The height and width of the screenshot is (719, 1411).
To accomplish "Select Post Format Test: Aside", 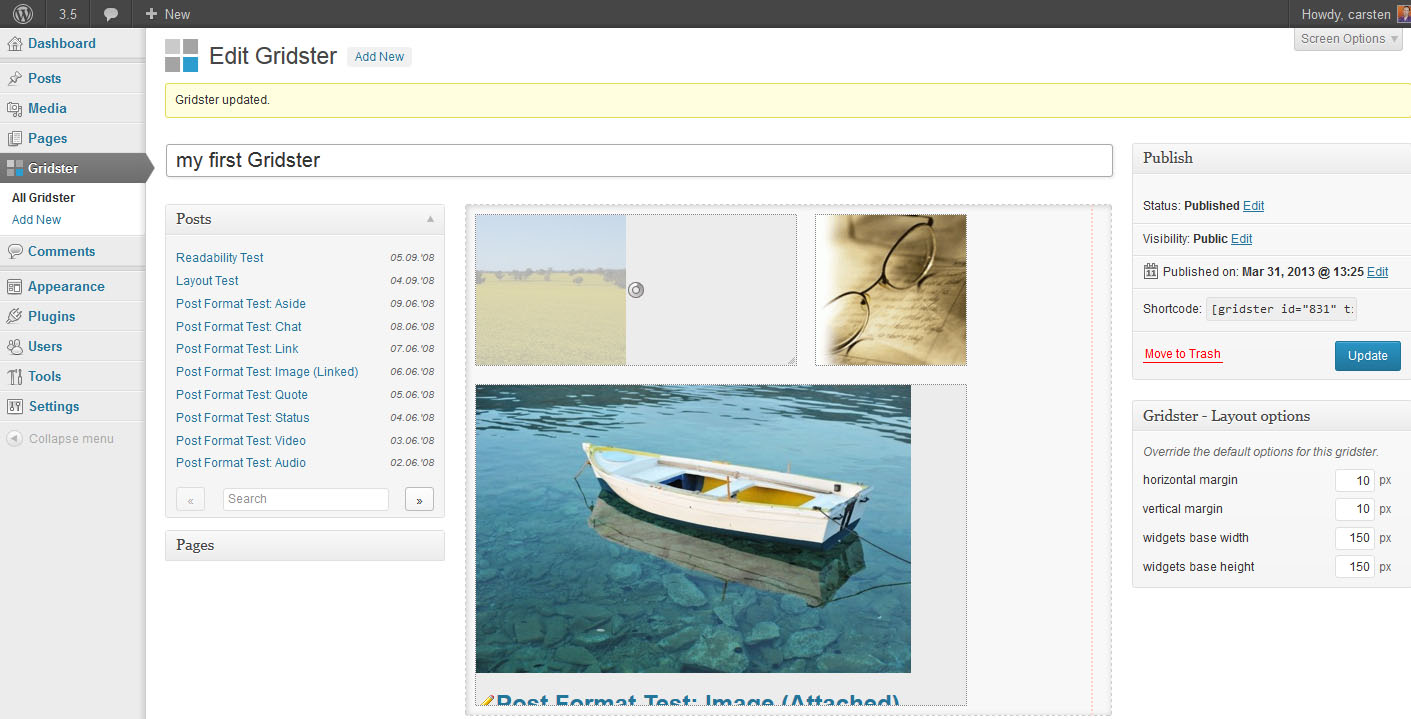I will coord(241,304).
